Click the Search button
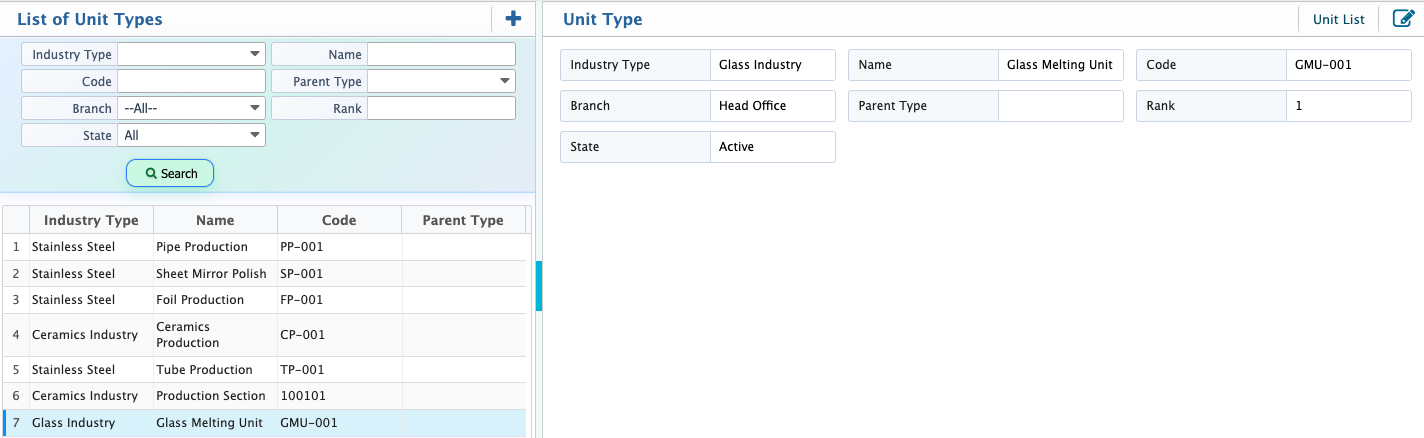 coord(170,173)
